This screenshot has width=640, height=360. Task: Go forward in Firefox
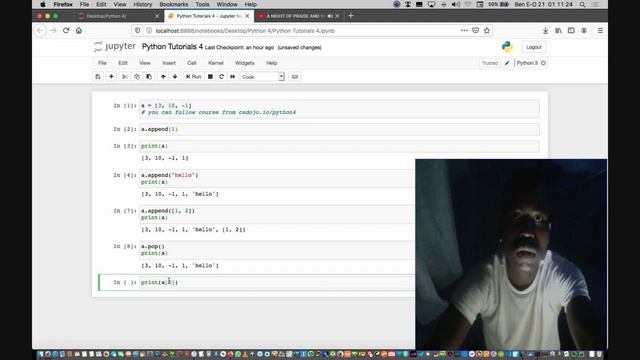tap(53, 31)
